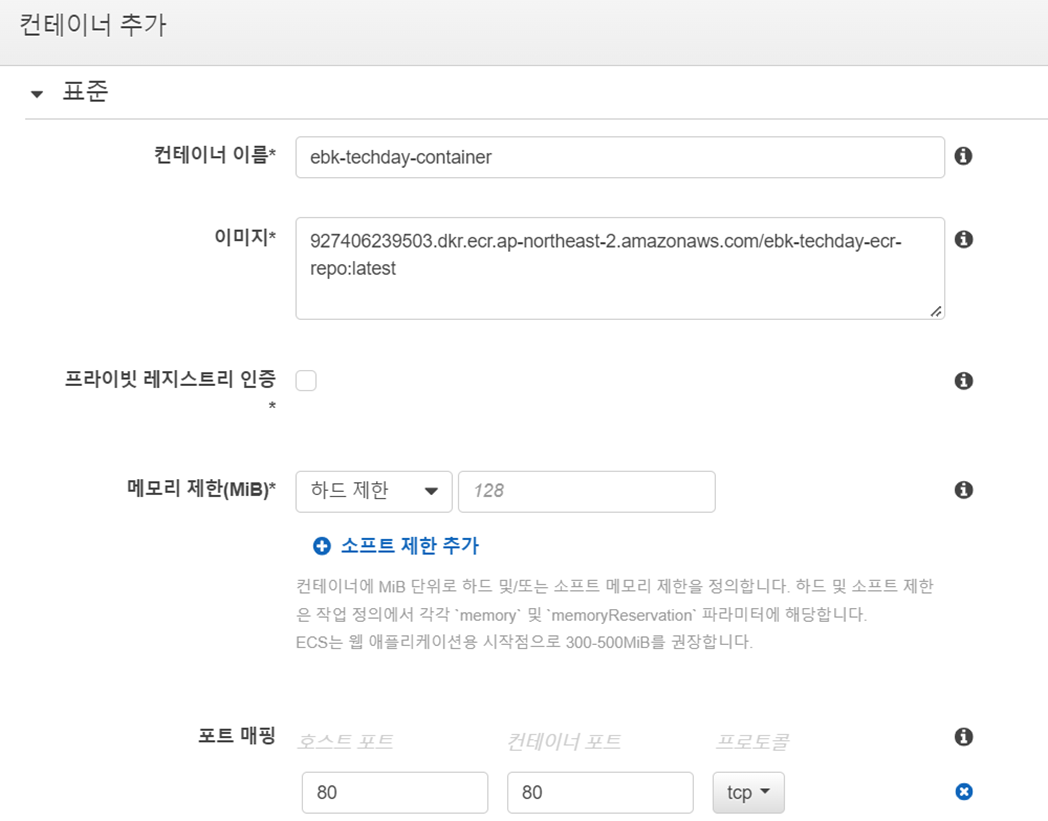Open the tcp protocol dropdown
The height and width of the screenshot is (821, 1048).
[x=748, y=792]
